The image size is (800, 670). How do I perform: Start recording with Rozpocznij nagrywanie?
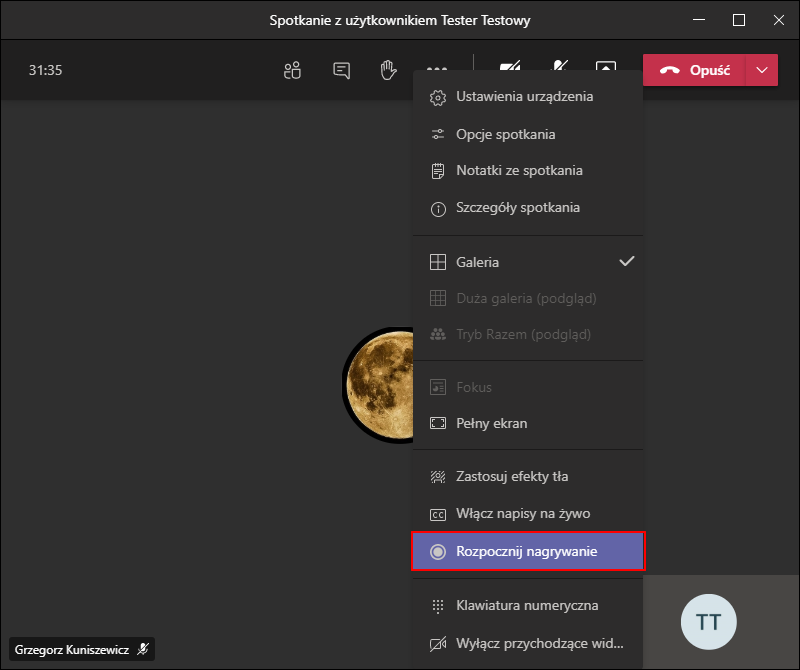[x=528, y=551]
